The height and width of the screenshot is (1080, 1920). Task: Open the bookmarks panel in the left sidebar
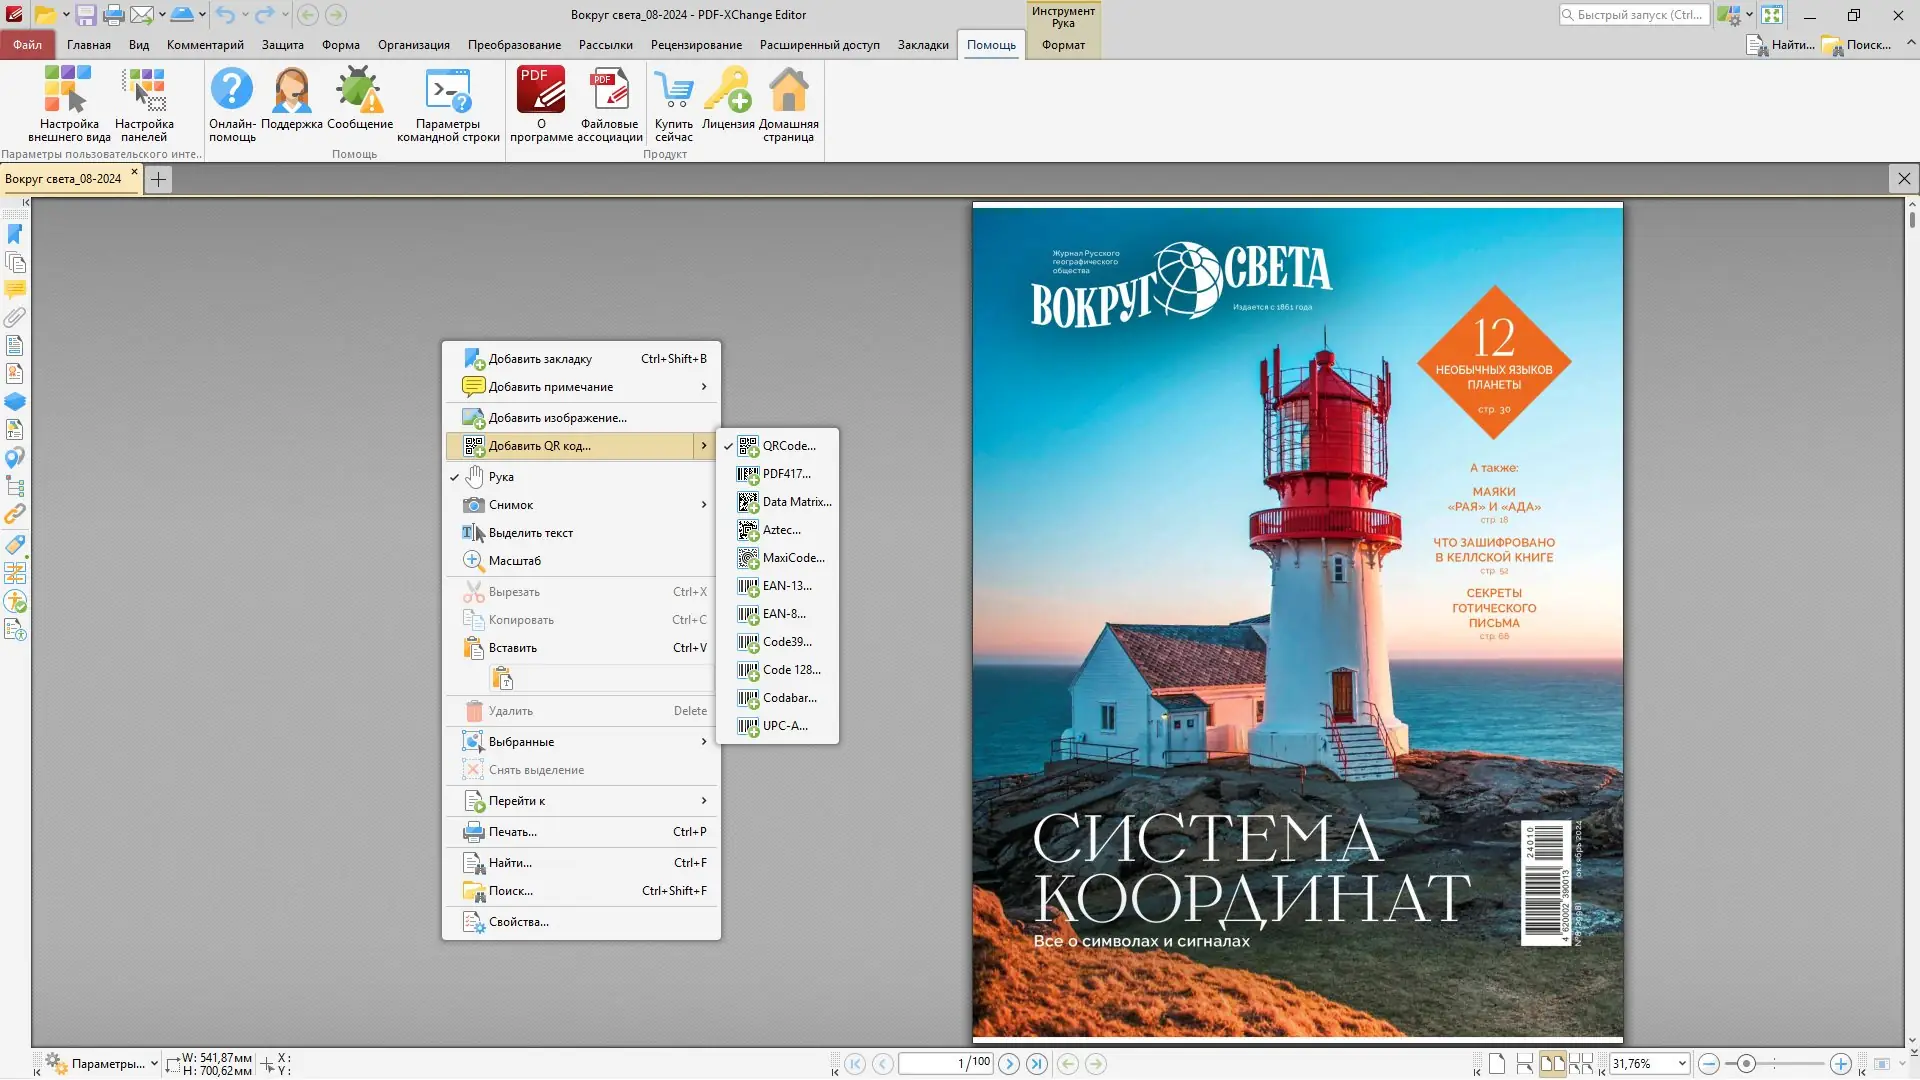15,234
